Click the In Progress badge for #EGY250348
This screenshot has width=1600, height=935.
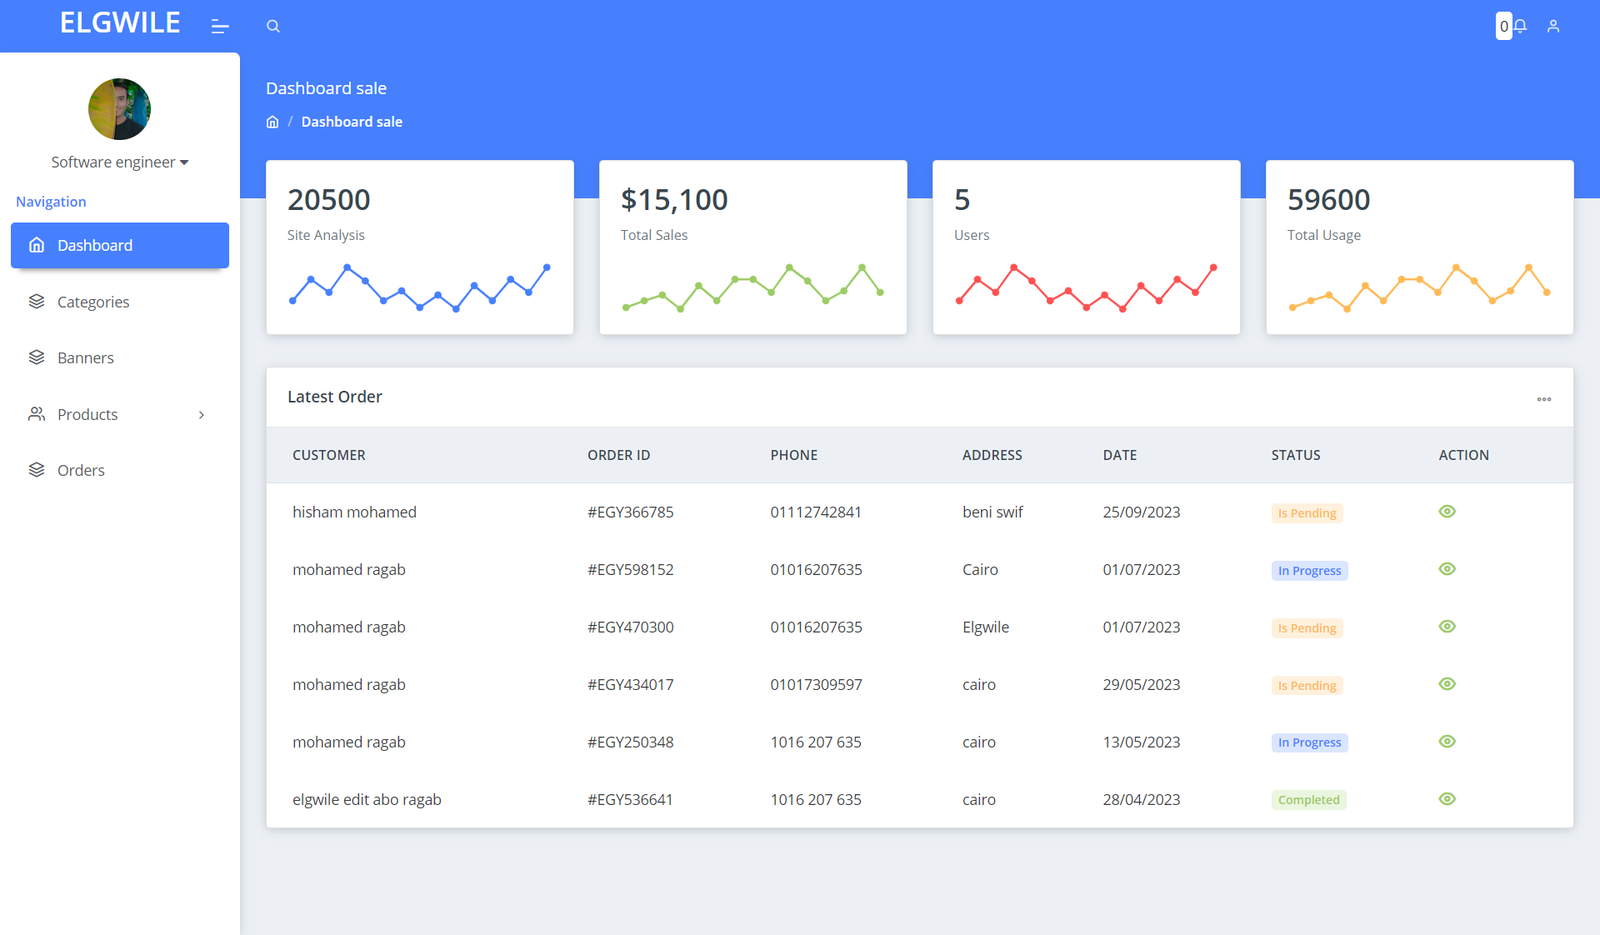point(1309,743)
